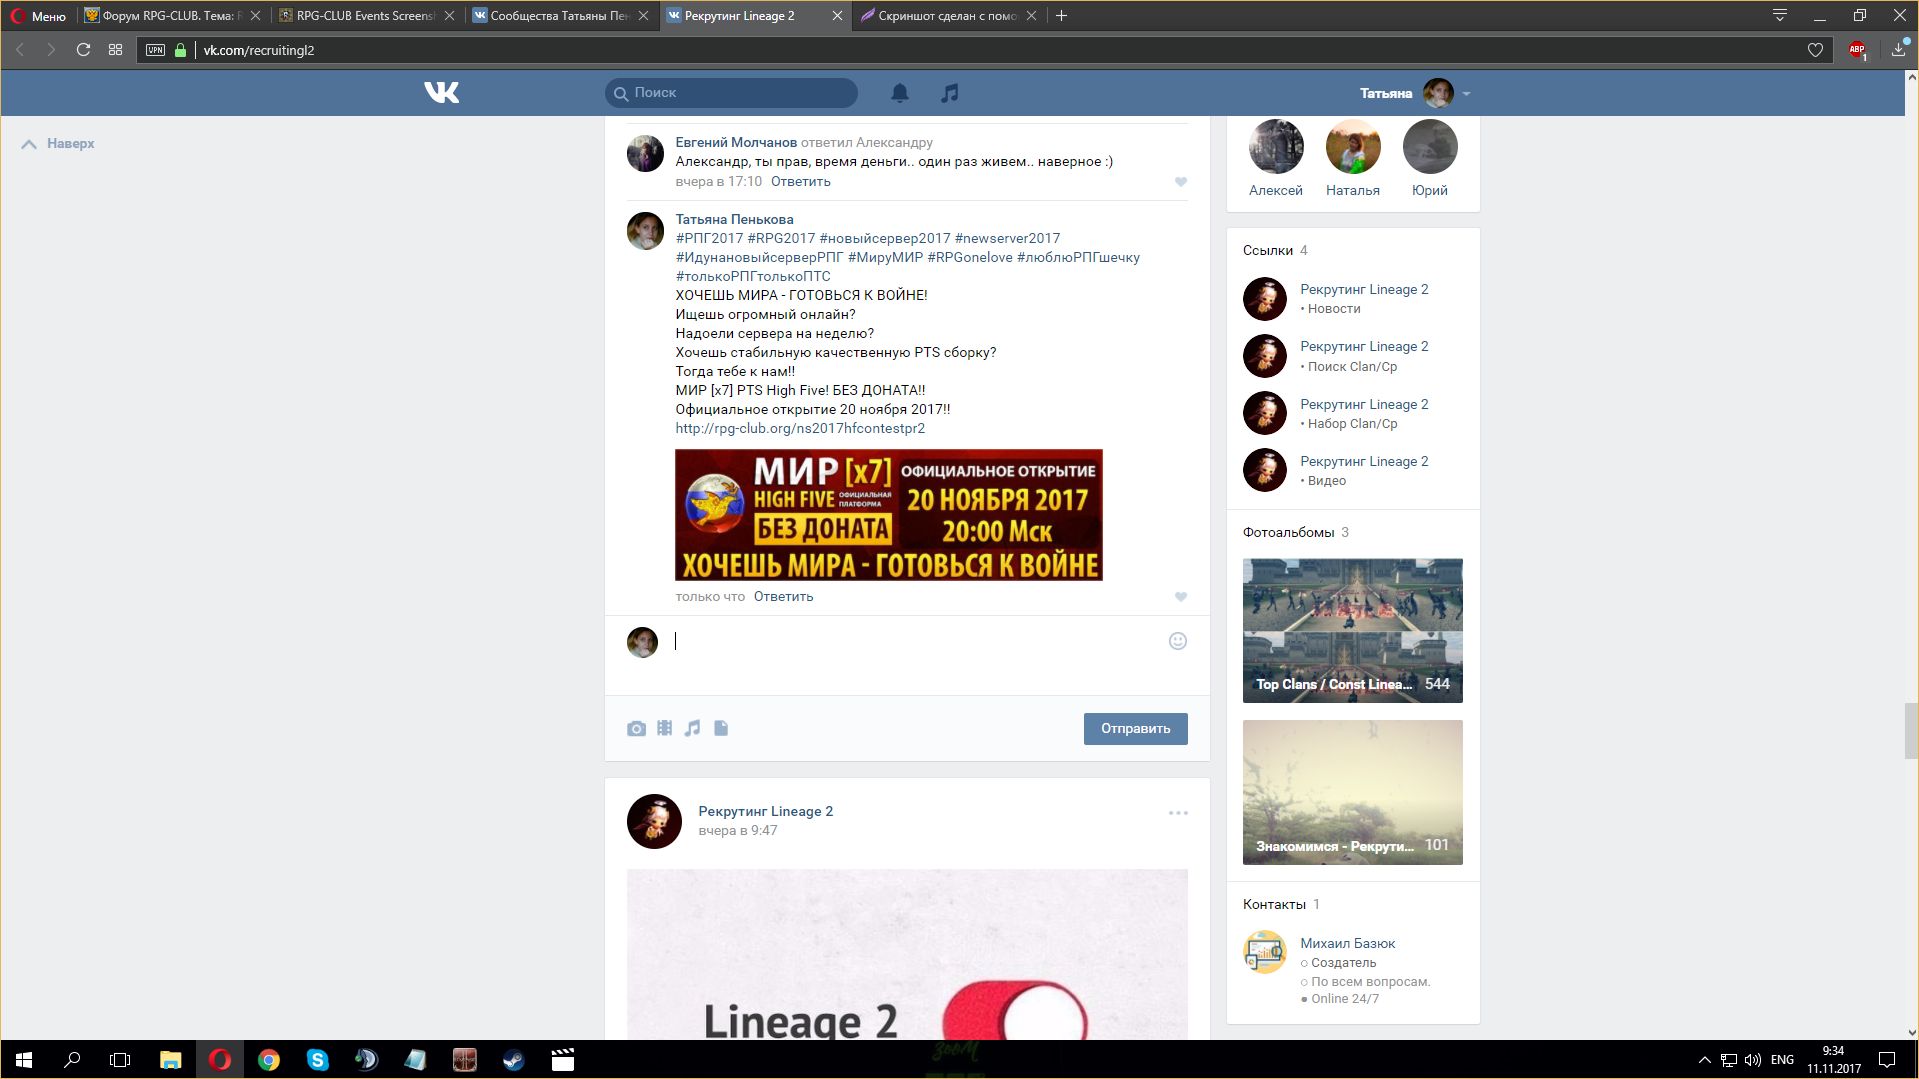Open Рекрутинг Lineage 2 Видео link
The image size is (1919, 1079).
(x=1364, y=462)
